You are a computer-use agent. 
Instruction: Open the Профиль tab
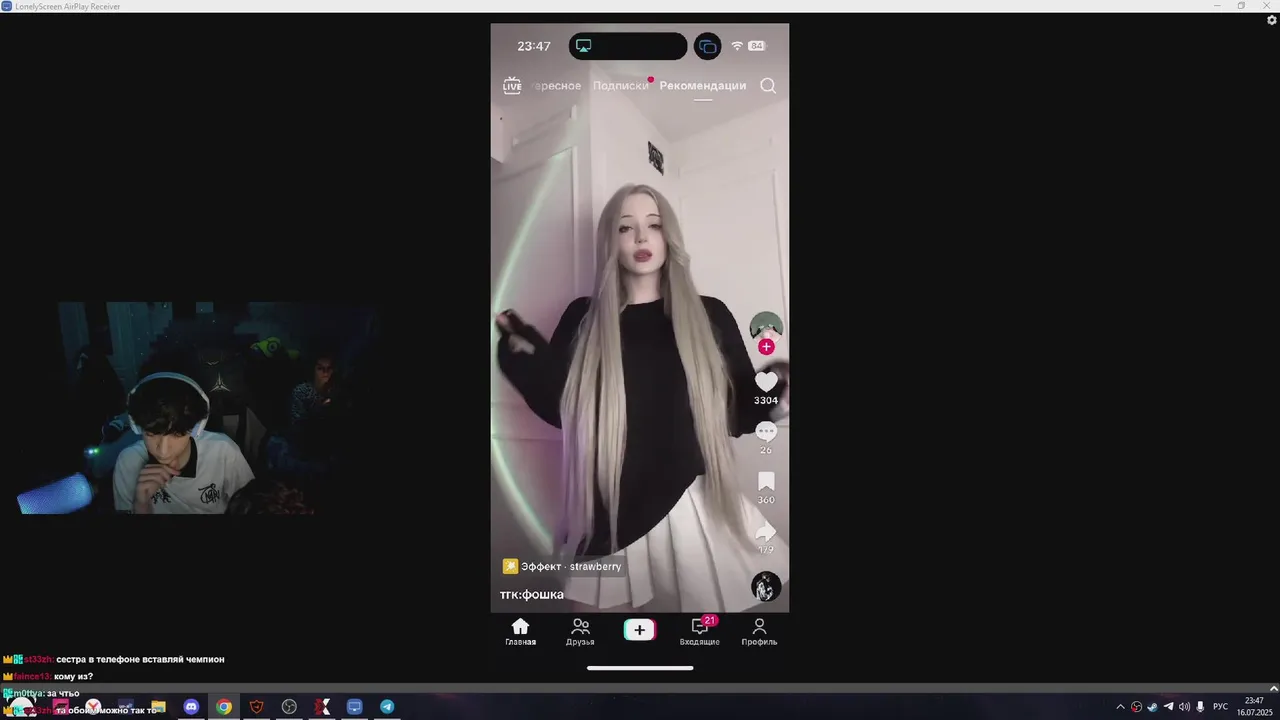(759, 632)
